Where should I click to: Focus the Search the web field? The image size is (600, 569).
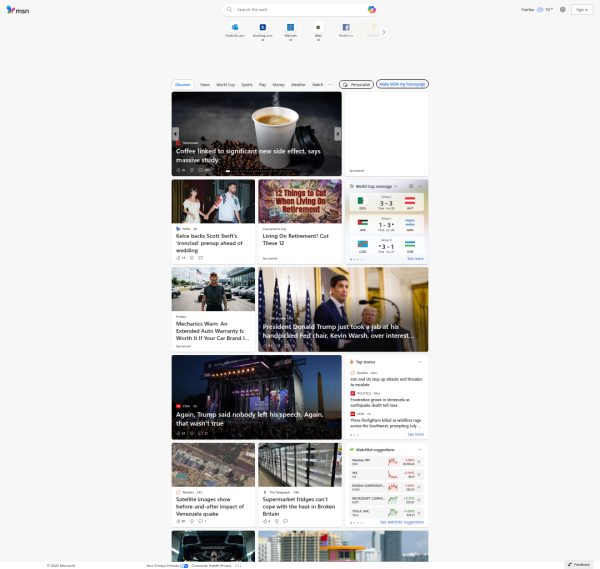click(x=300, y=10)
